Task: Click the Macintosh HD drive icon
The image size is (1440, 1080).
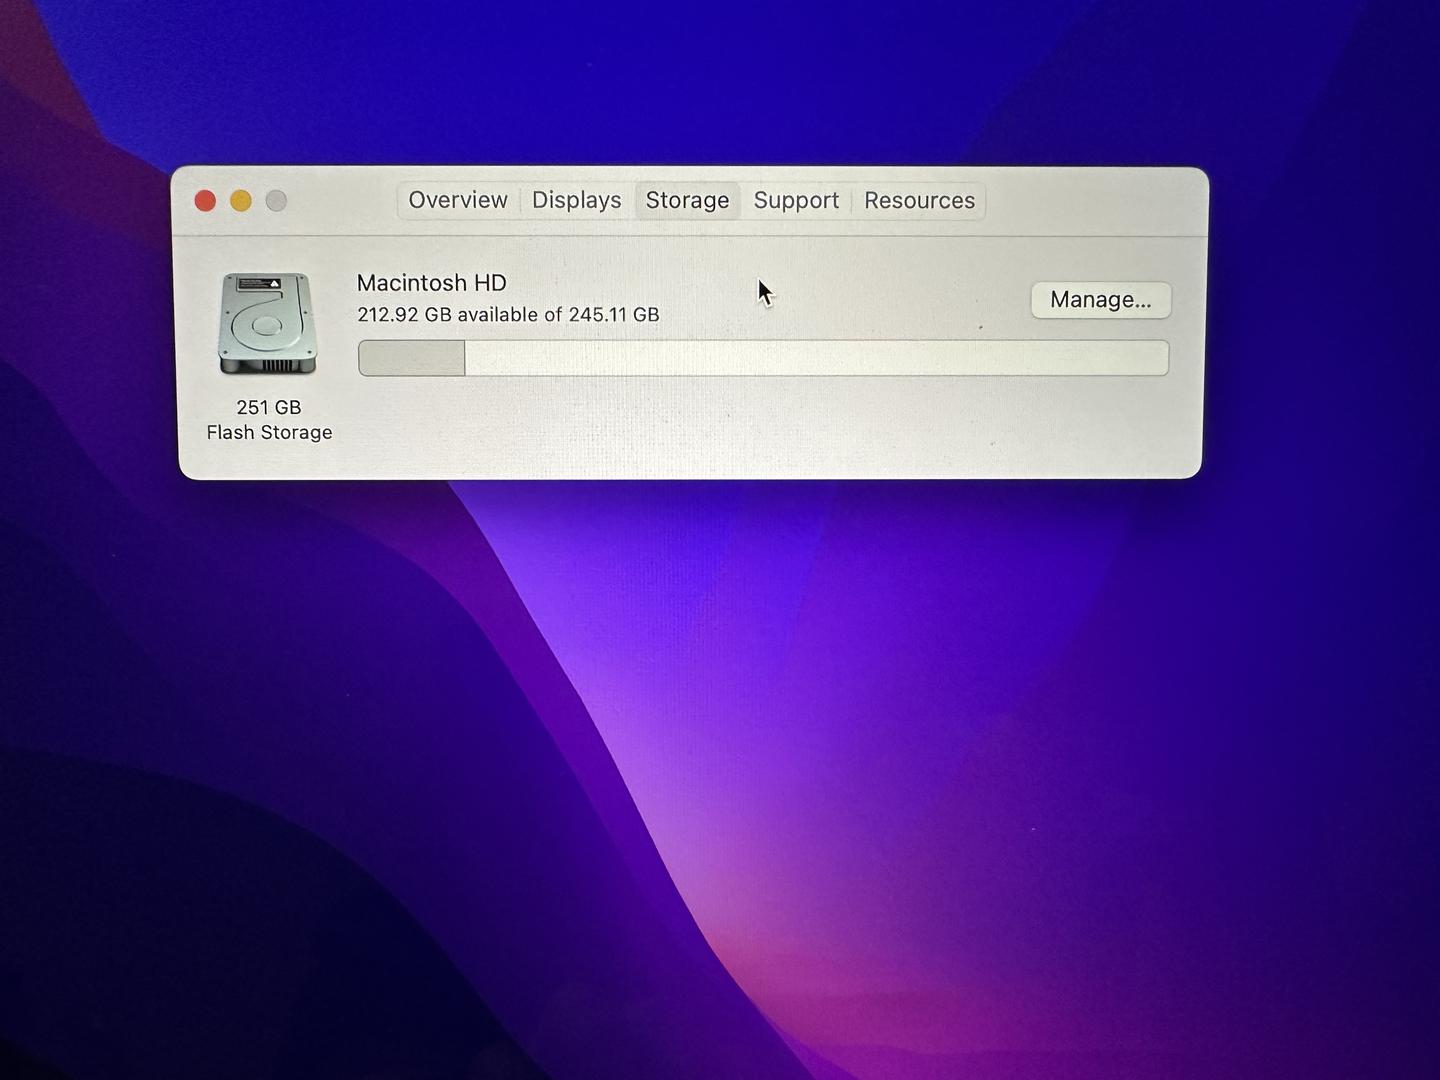Action: click(x=267, y=323)
